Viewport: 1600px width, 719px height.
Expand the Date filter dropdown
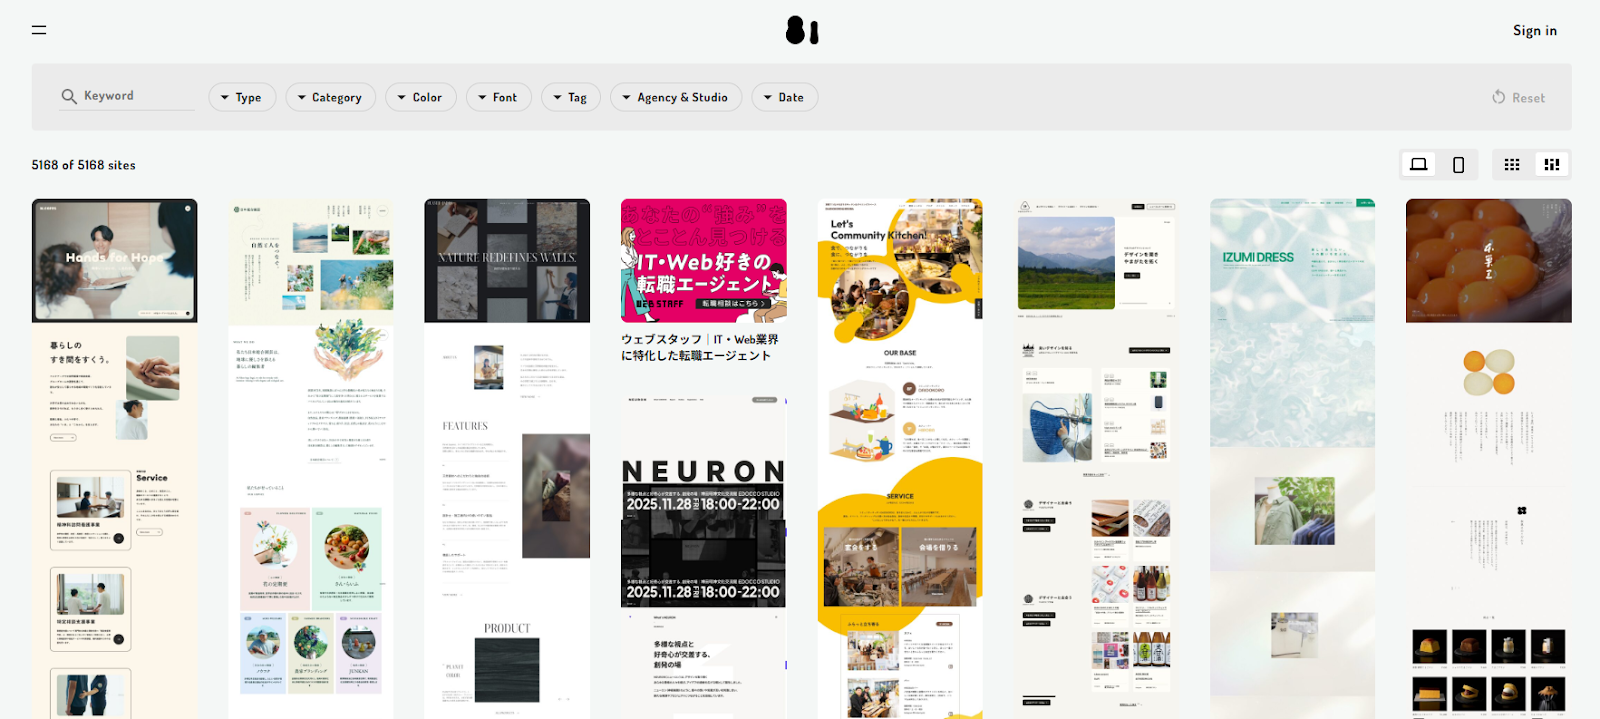(784, 97)
